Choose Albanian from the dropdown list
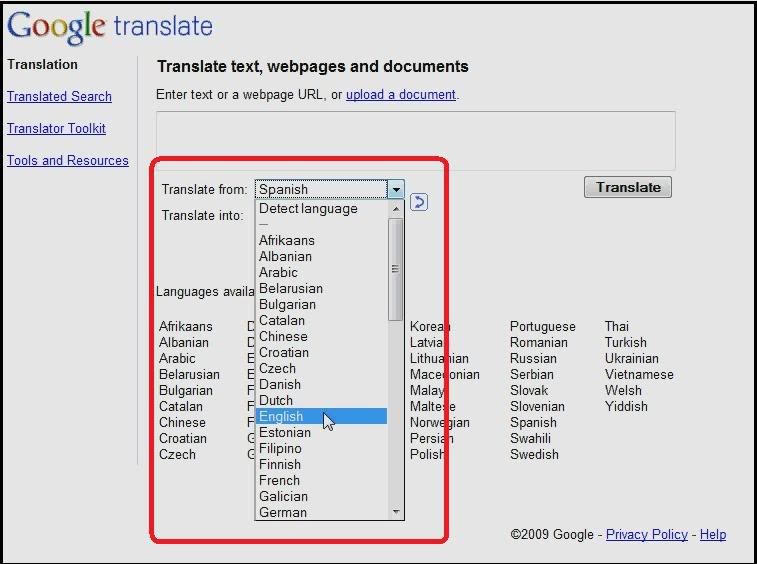Screen dimensions: 757x564 tap(322, 256)
